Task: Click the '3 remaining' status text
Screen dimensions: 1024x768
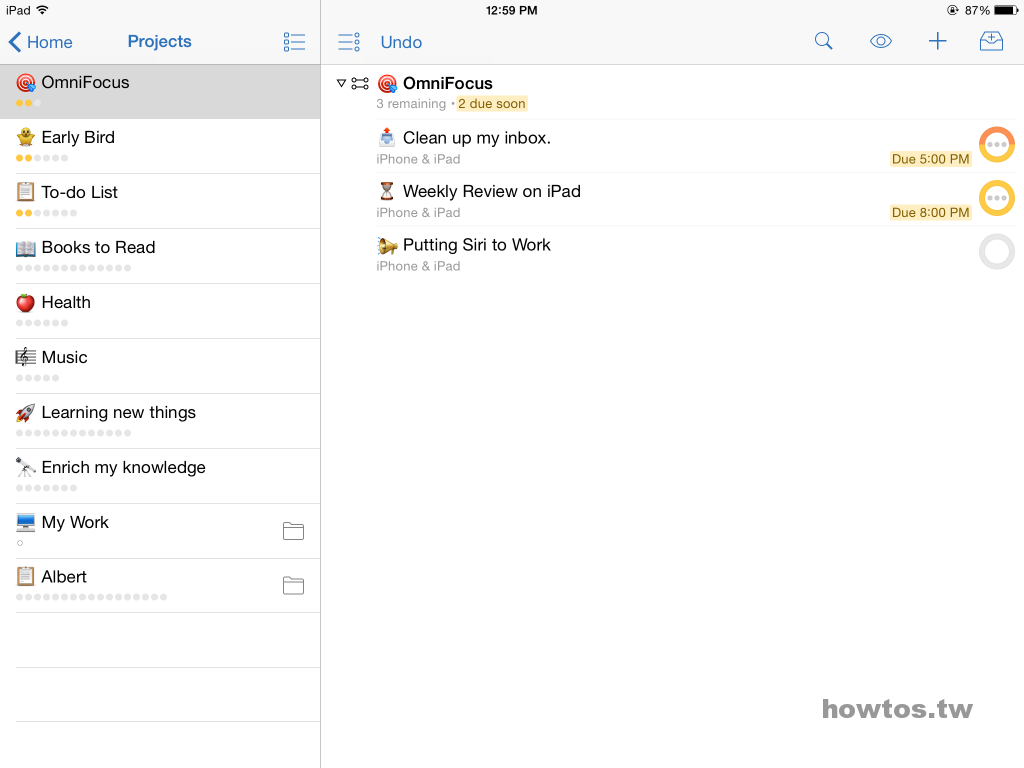Action: (411, 103)
